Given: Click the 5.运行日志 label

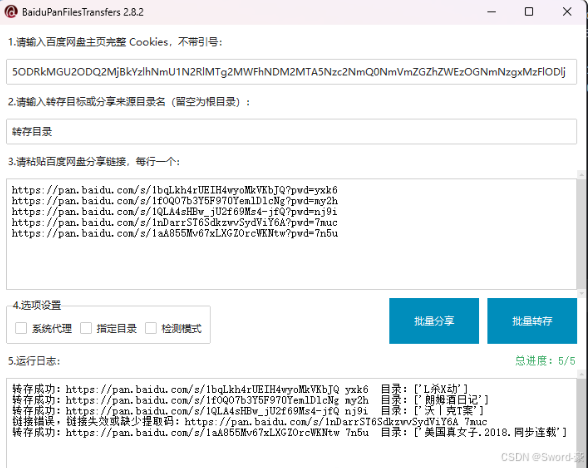Looking at the screenshot, I should click(x=34, y=361).
